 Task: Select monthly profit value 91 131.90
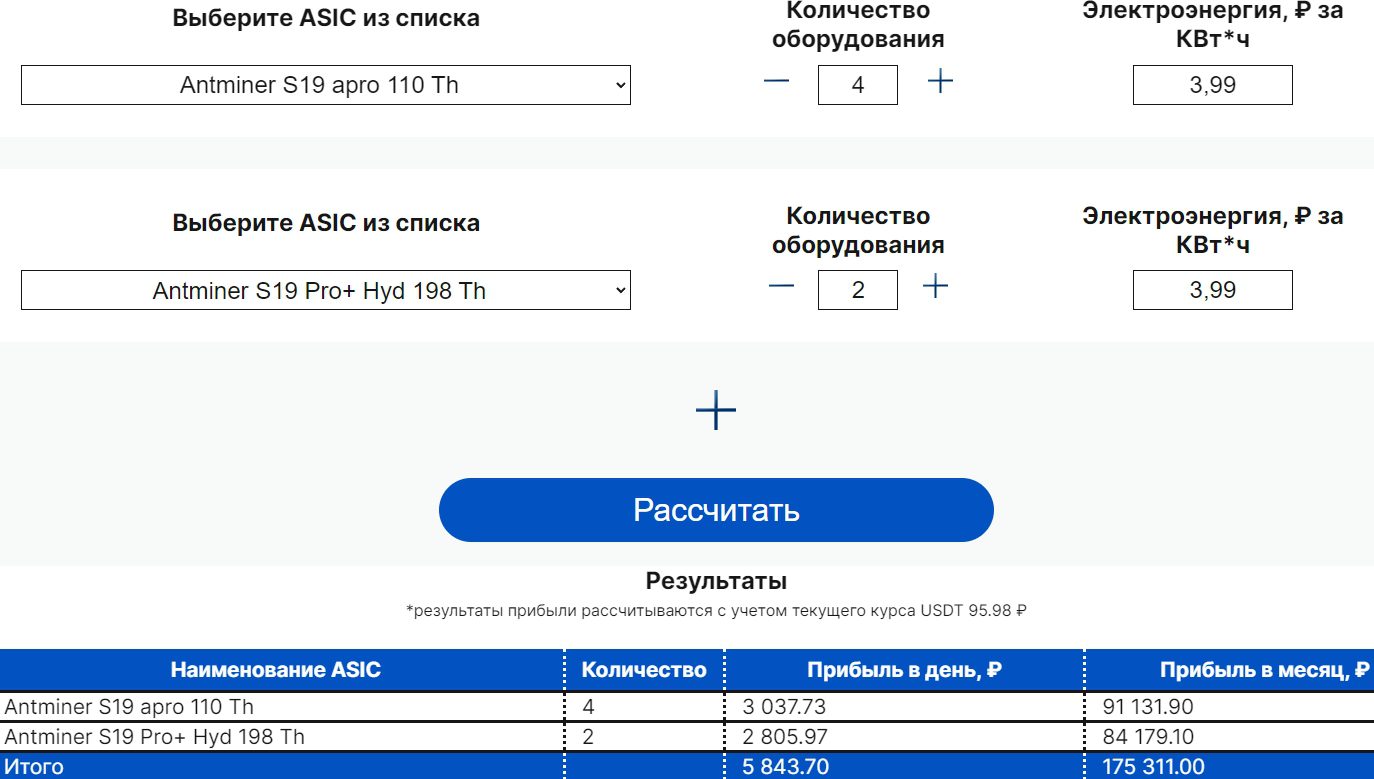(x=1148, y=707)
